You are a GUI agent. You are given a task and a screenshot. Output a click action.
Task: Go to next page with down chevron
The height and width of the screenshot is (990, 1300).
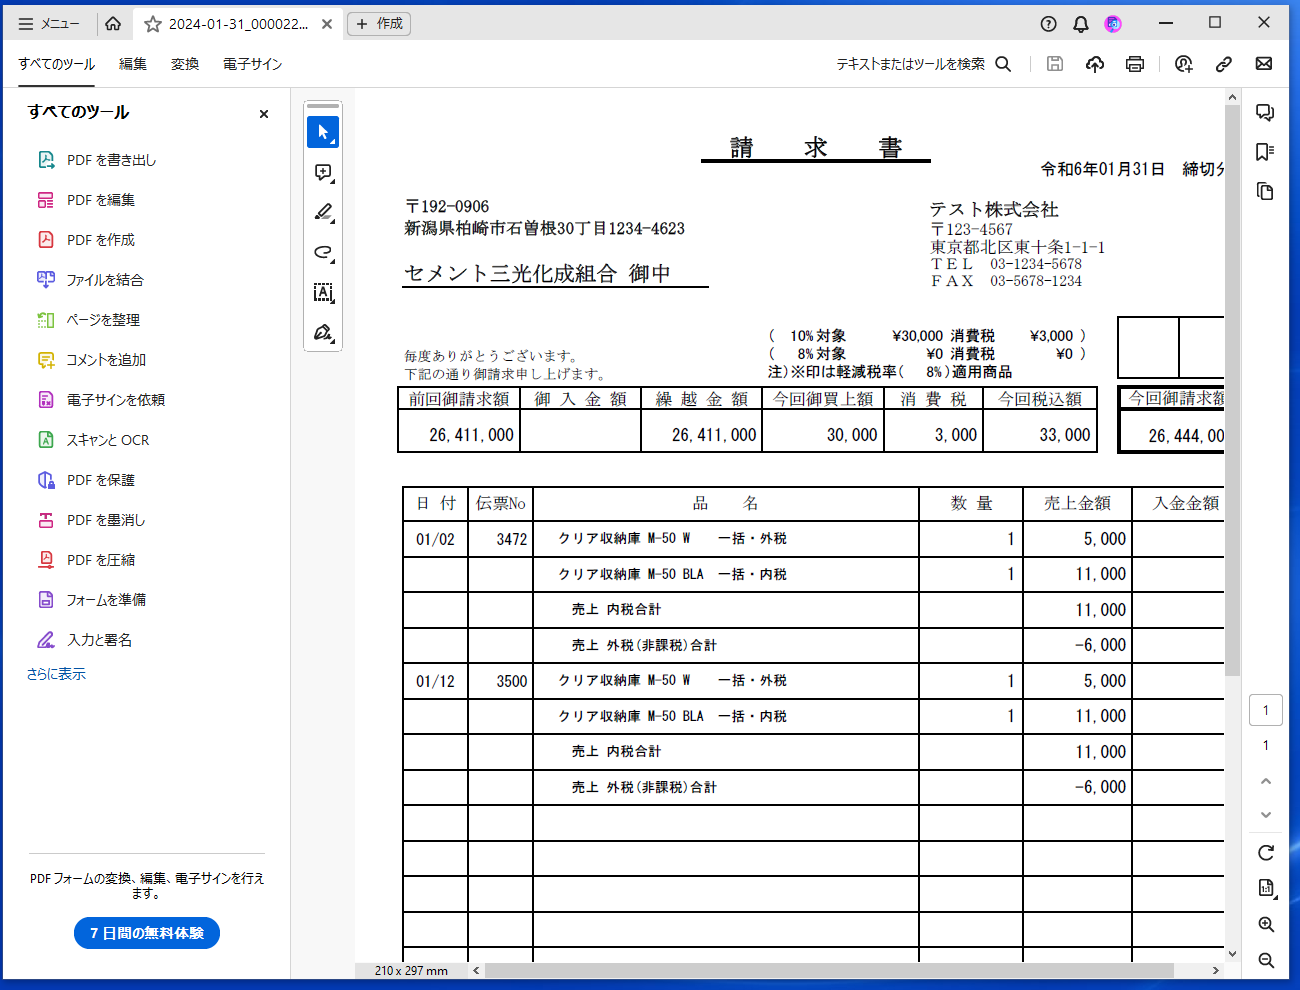point(1266,814)
